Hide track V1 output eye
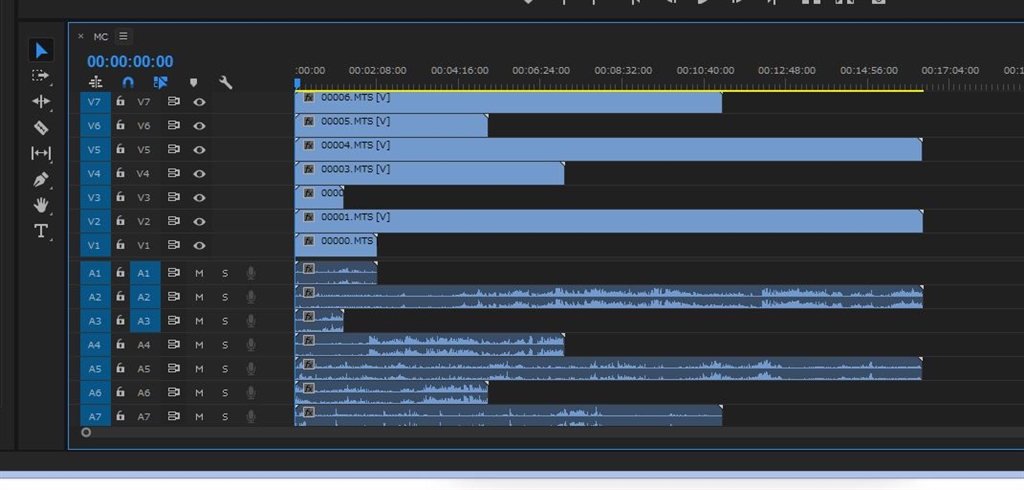 tap(200, 246)
